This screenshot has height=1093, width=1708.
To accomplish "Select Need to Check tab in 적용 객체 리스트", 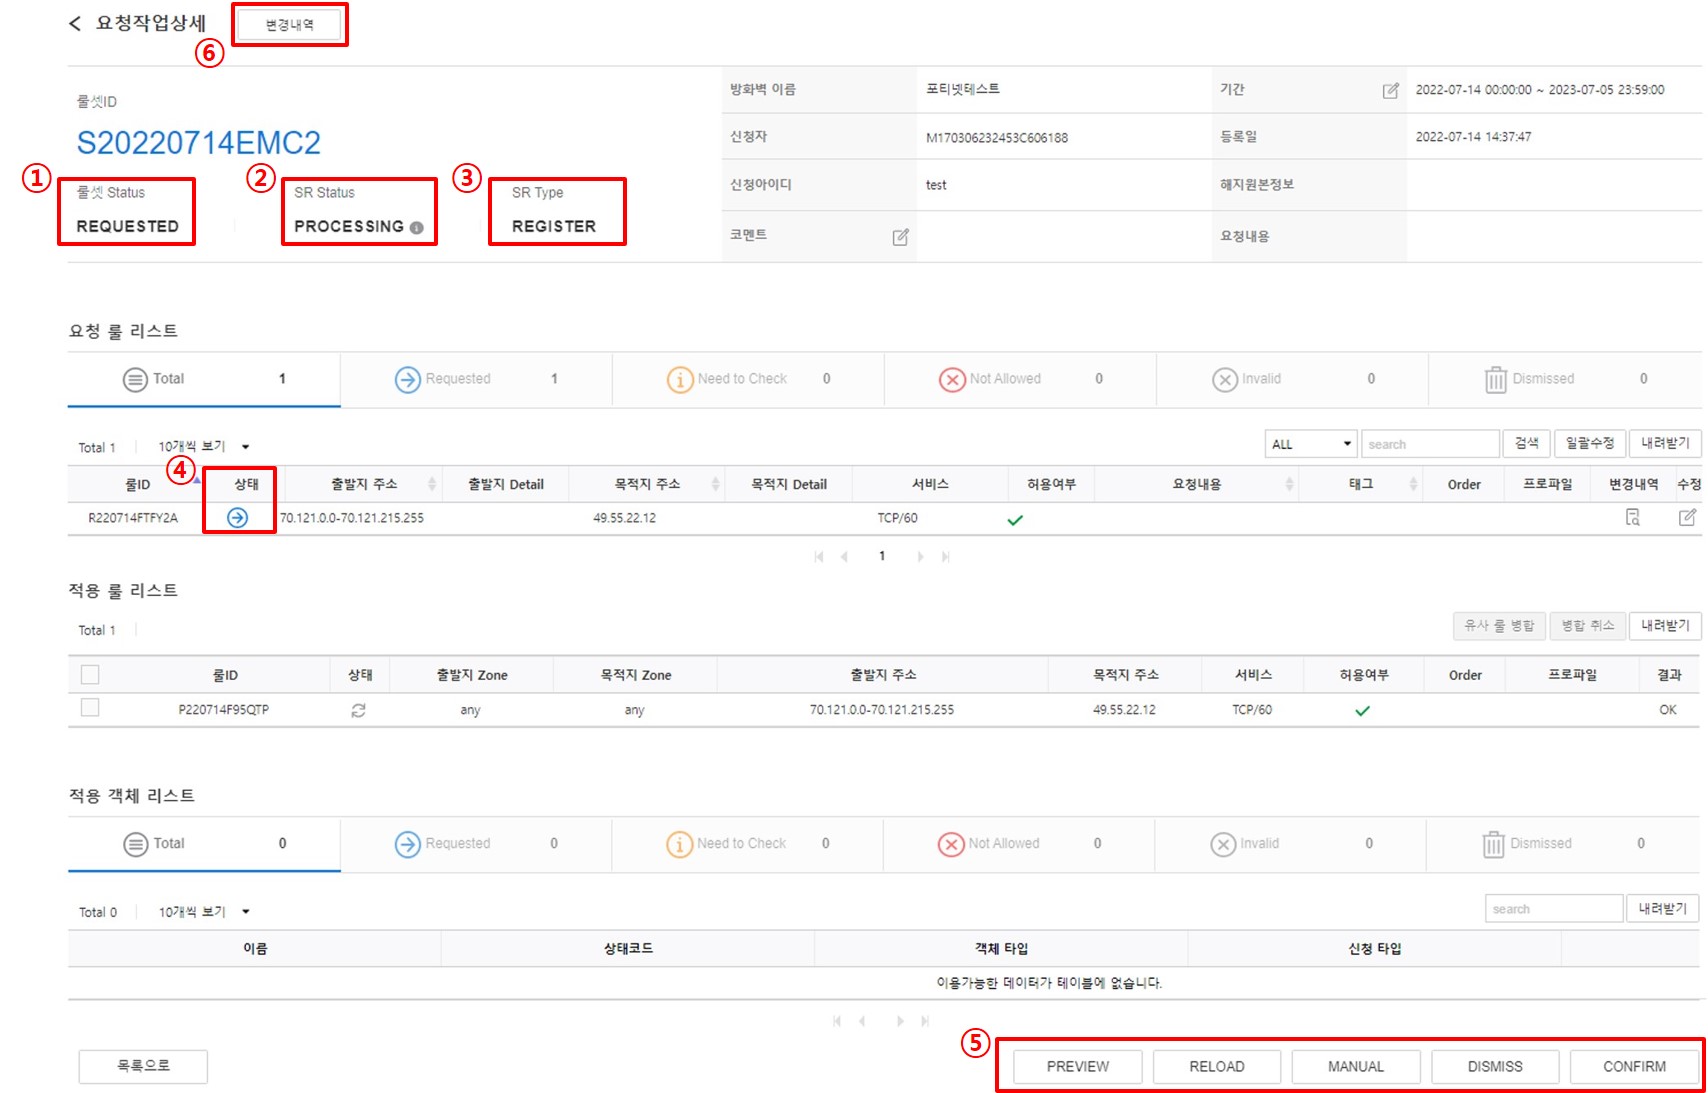I will click(747, 844).
